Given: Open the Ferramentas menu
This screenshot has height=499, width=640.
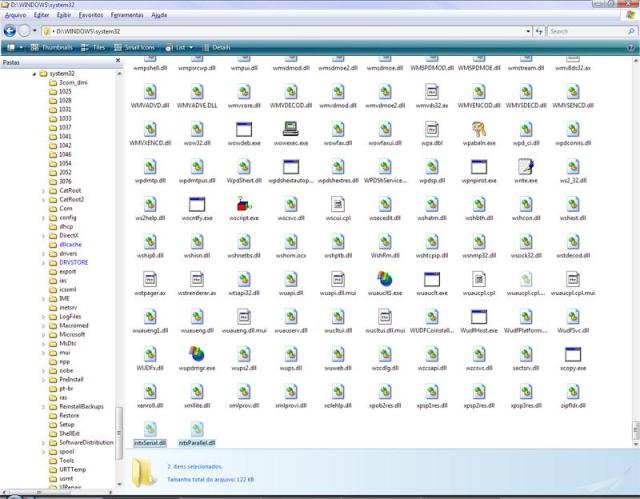Looking at the screenshot, I should pyautogui.click(x=126, y=16).
